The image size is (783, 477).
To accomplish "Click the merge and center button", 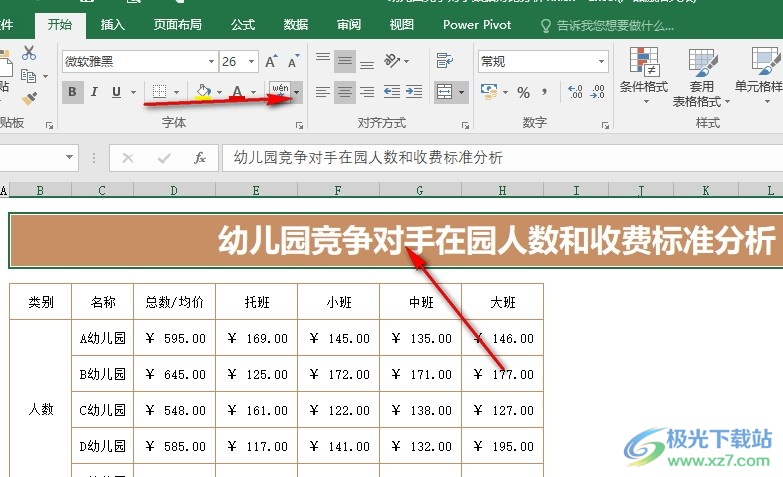I will [445, 93].
